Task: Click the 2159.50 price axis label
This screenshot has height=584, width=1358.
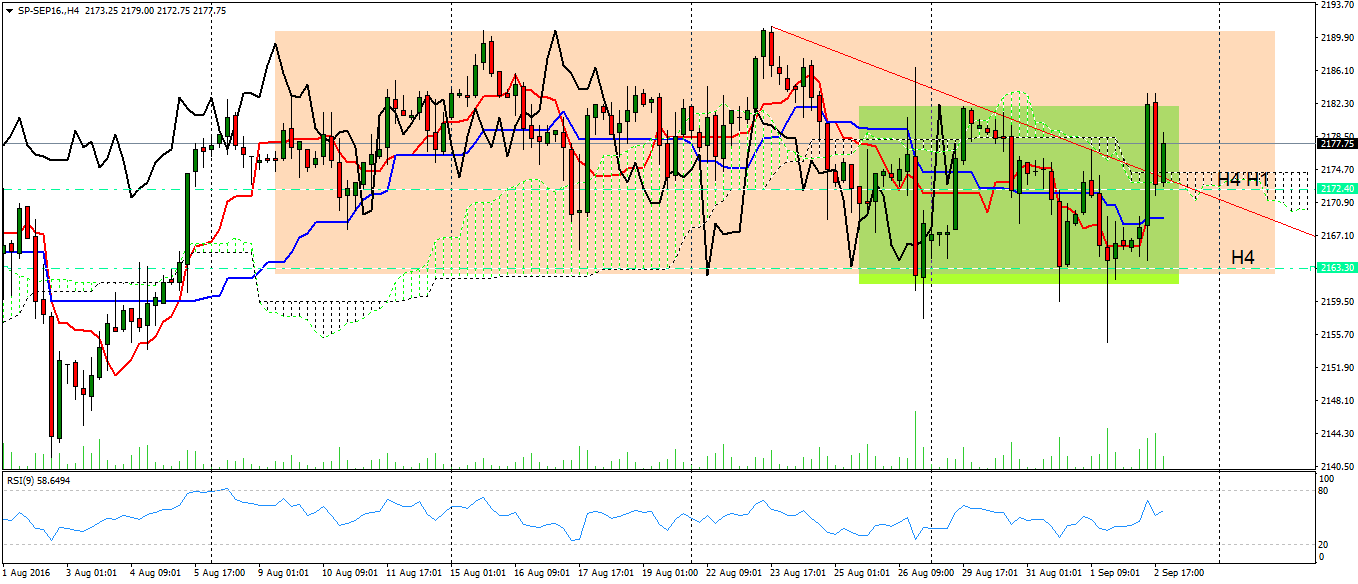Action: 1337,302
